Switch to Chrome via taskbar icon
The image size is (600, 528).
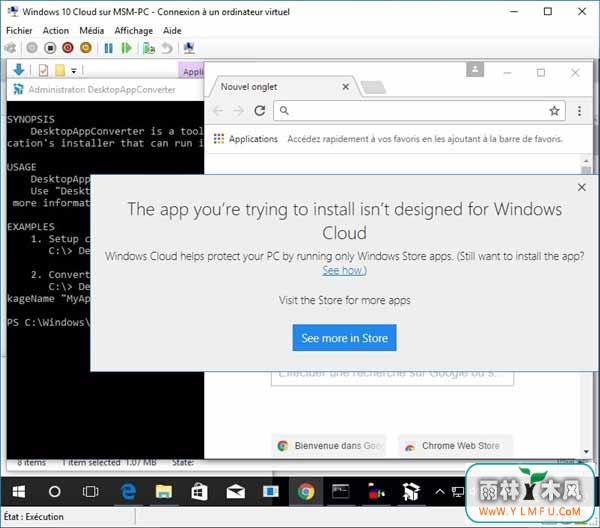point(306,491)
